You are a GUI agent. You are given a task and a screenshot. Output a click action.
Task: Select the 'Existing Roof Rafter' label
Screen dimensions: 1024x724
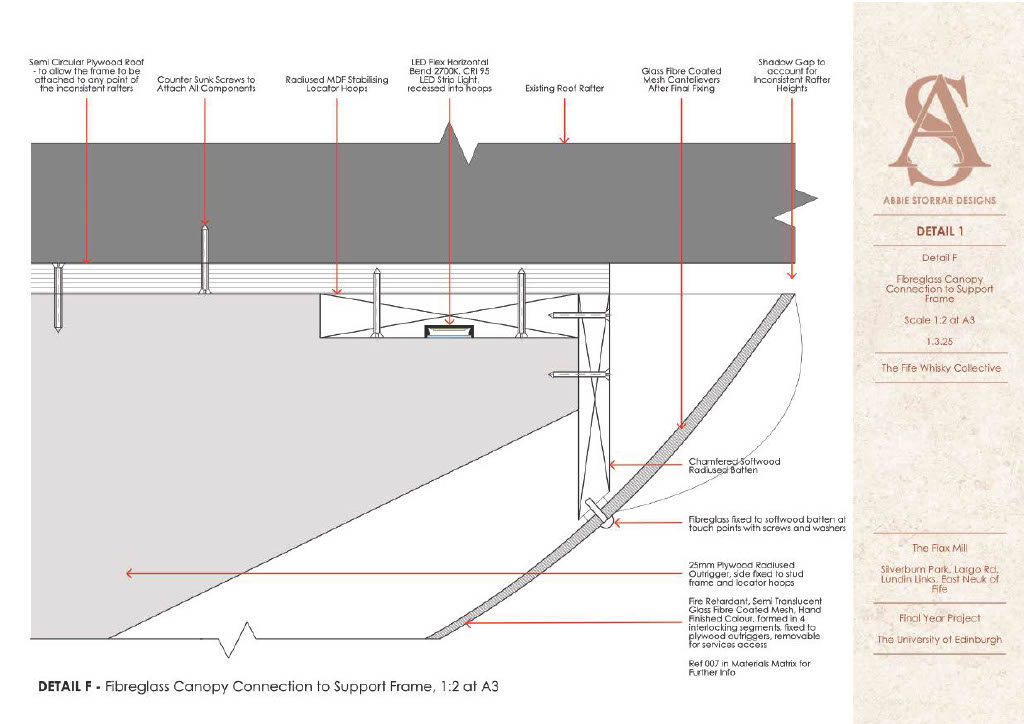(x=564, y=88)
